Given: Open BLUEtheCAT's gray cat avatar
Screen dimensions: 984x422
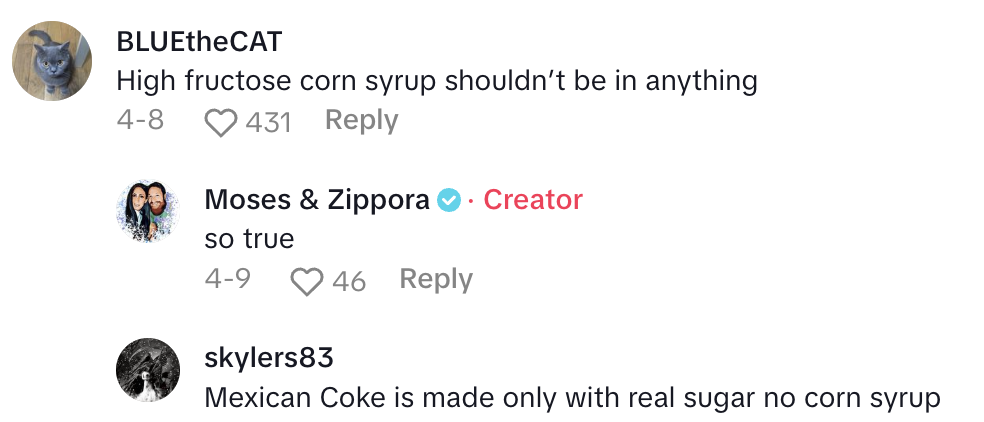Looking at the screenshot, I should [52, 61].
